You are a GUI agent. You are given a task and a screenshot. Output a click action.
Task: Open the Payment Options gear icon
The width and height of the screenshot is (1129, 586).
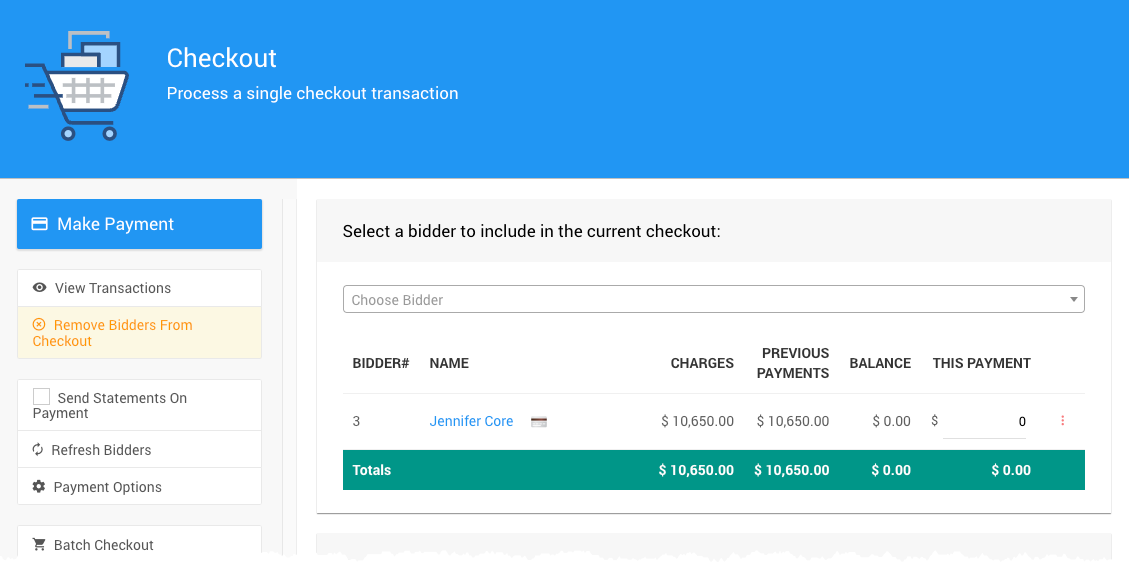[x=39, y=487]
